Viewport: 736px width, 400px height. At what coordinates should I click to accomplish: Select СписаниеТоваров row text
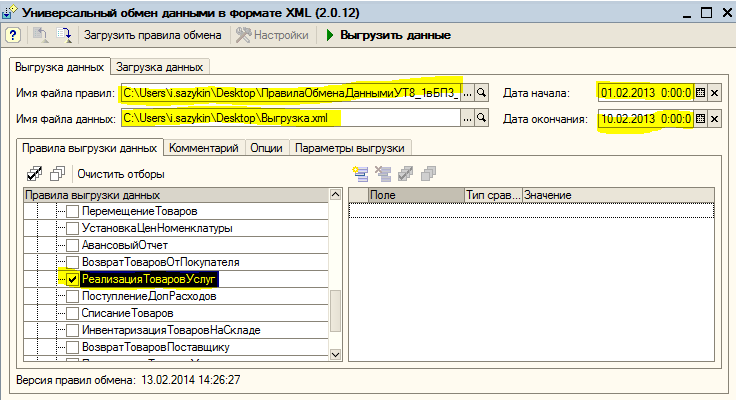click(128, 313)
